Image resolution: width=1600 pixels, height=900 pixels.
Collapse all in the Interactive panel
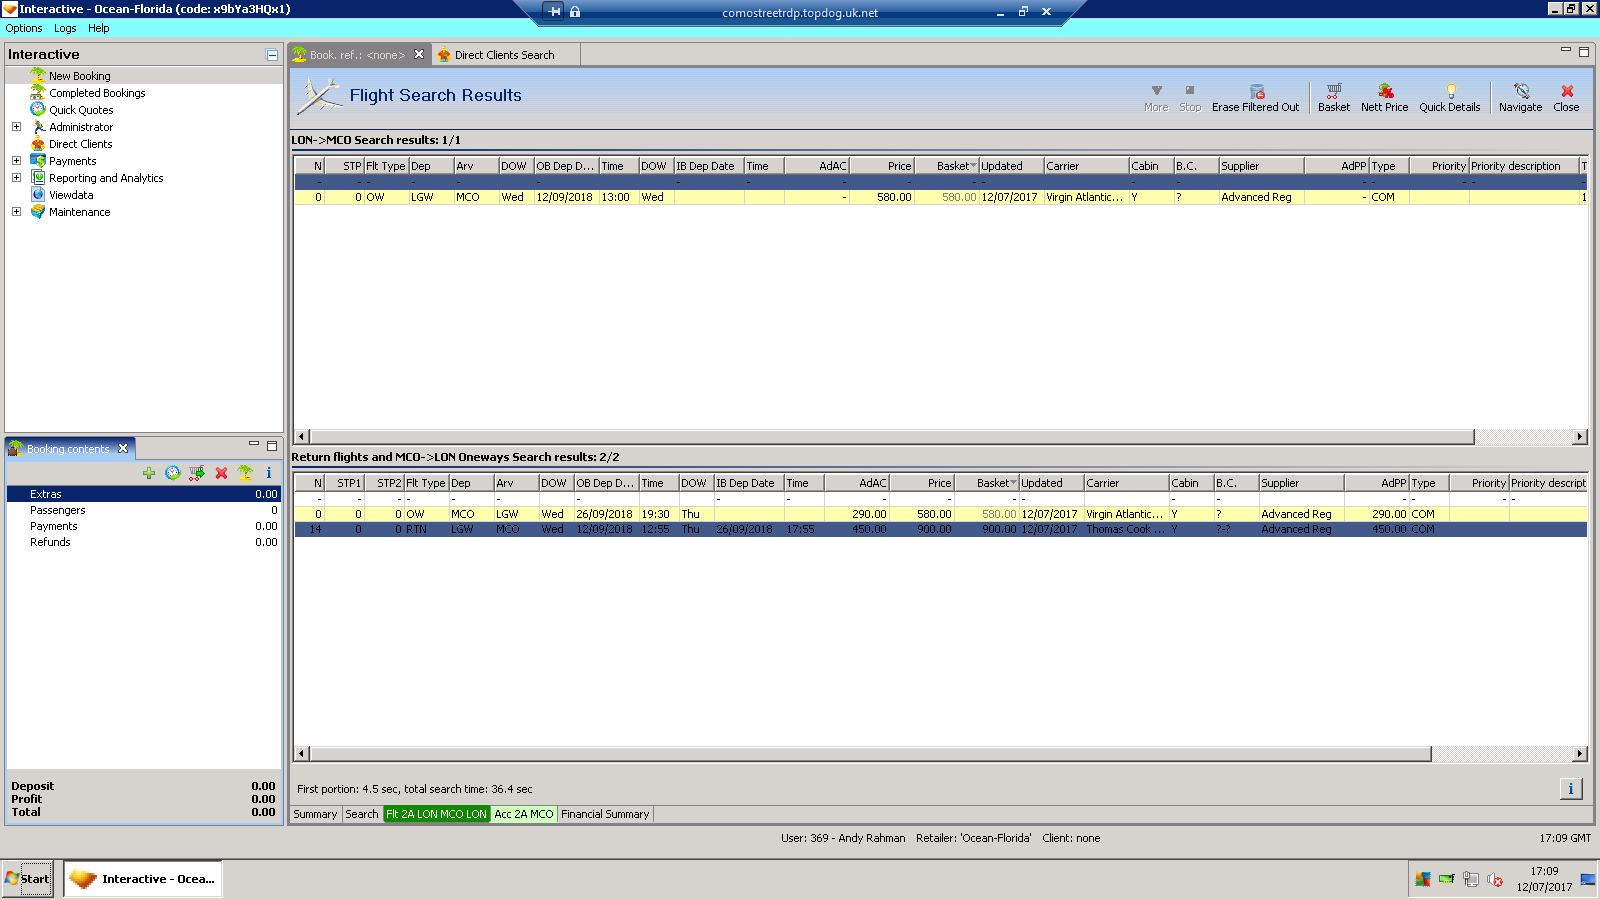pos(272,55)
